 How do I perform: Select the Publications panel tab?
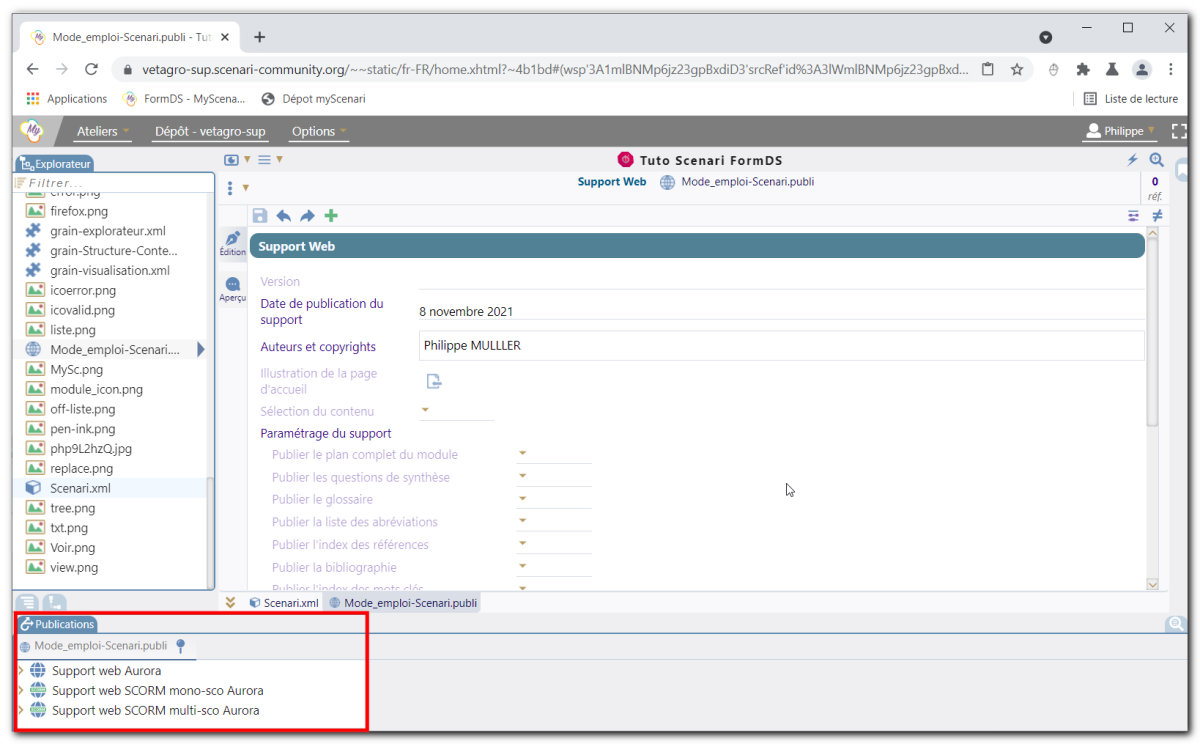tap(57, 624)
